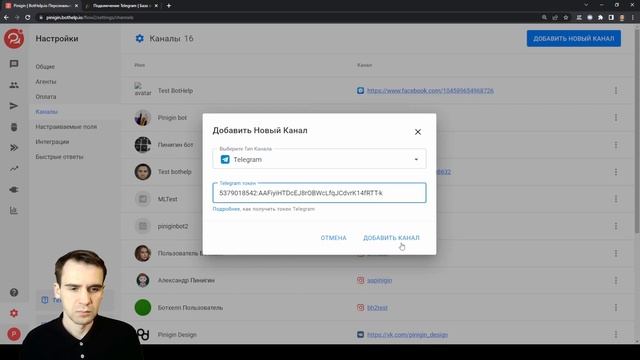Image resolution: width=640 pixels, height=360 pixels.
Task: Open the automation double-chevron icon
Action: click(x=14, y=148)
